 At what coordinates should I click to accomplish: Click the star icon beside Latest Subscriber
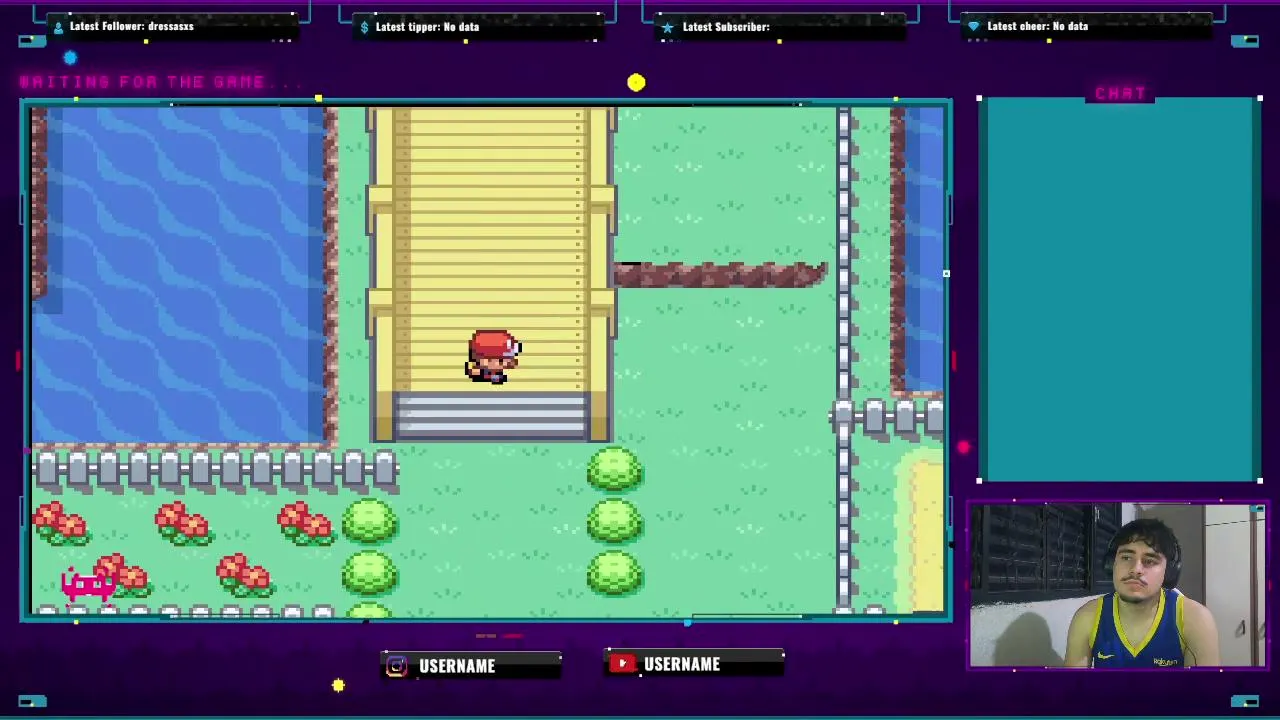tap(667, 27)
